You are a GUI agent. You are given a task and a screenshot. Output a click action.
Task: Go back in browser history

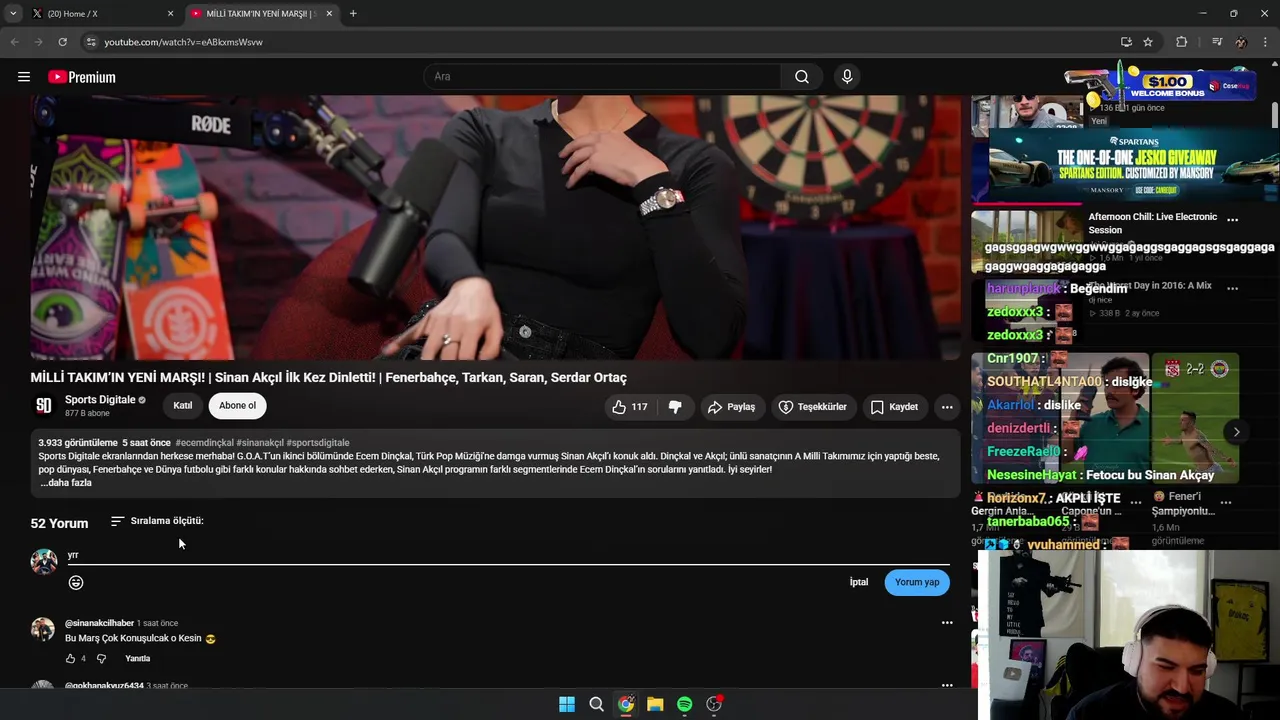14,42
